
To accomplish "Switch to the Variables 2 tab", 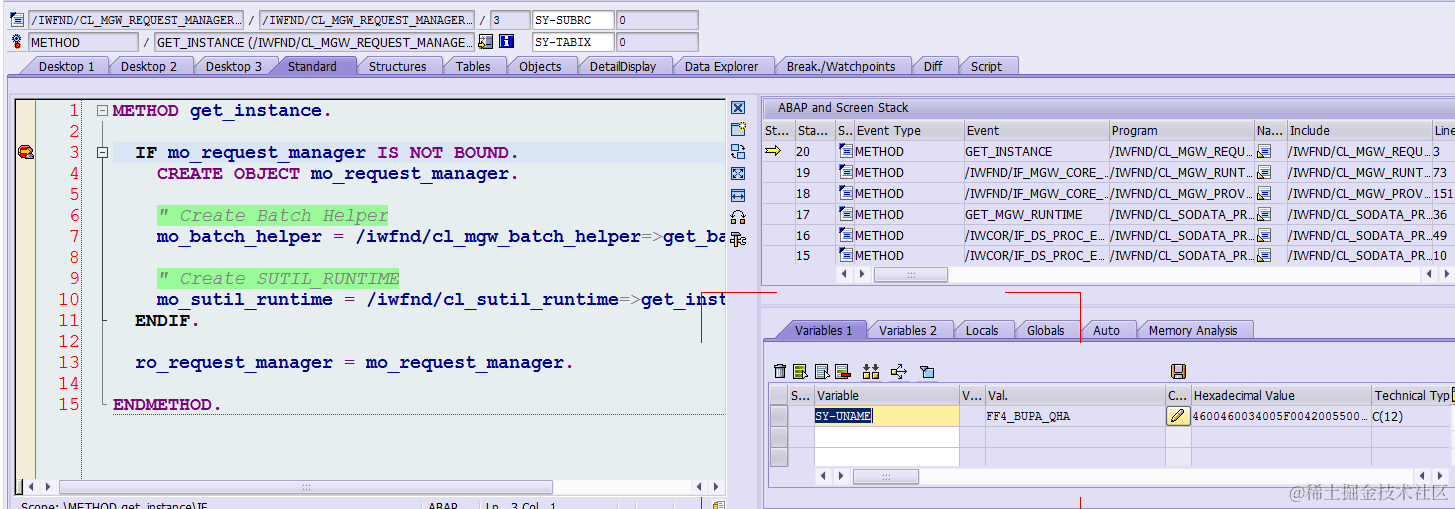I will click(x=908, y=330).
